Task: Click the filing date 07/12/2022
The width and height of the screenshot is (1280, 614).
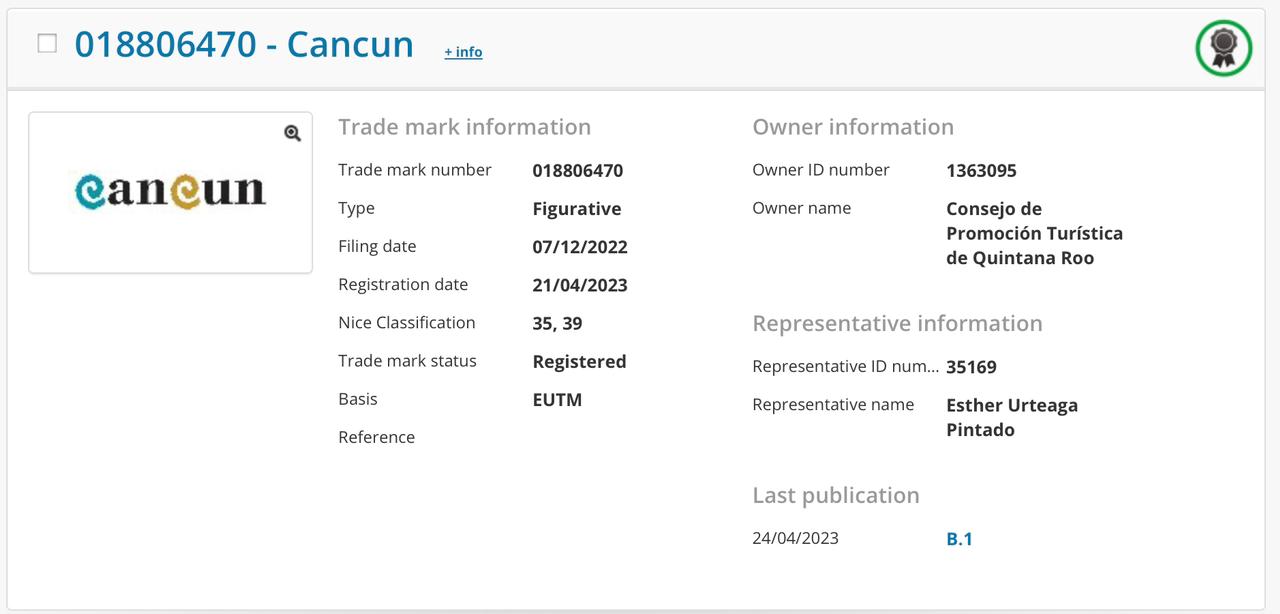Action: 580,247
